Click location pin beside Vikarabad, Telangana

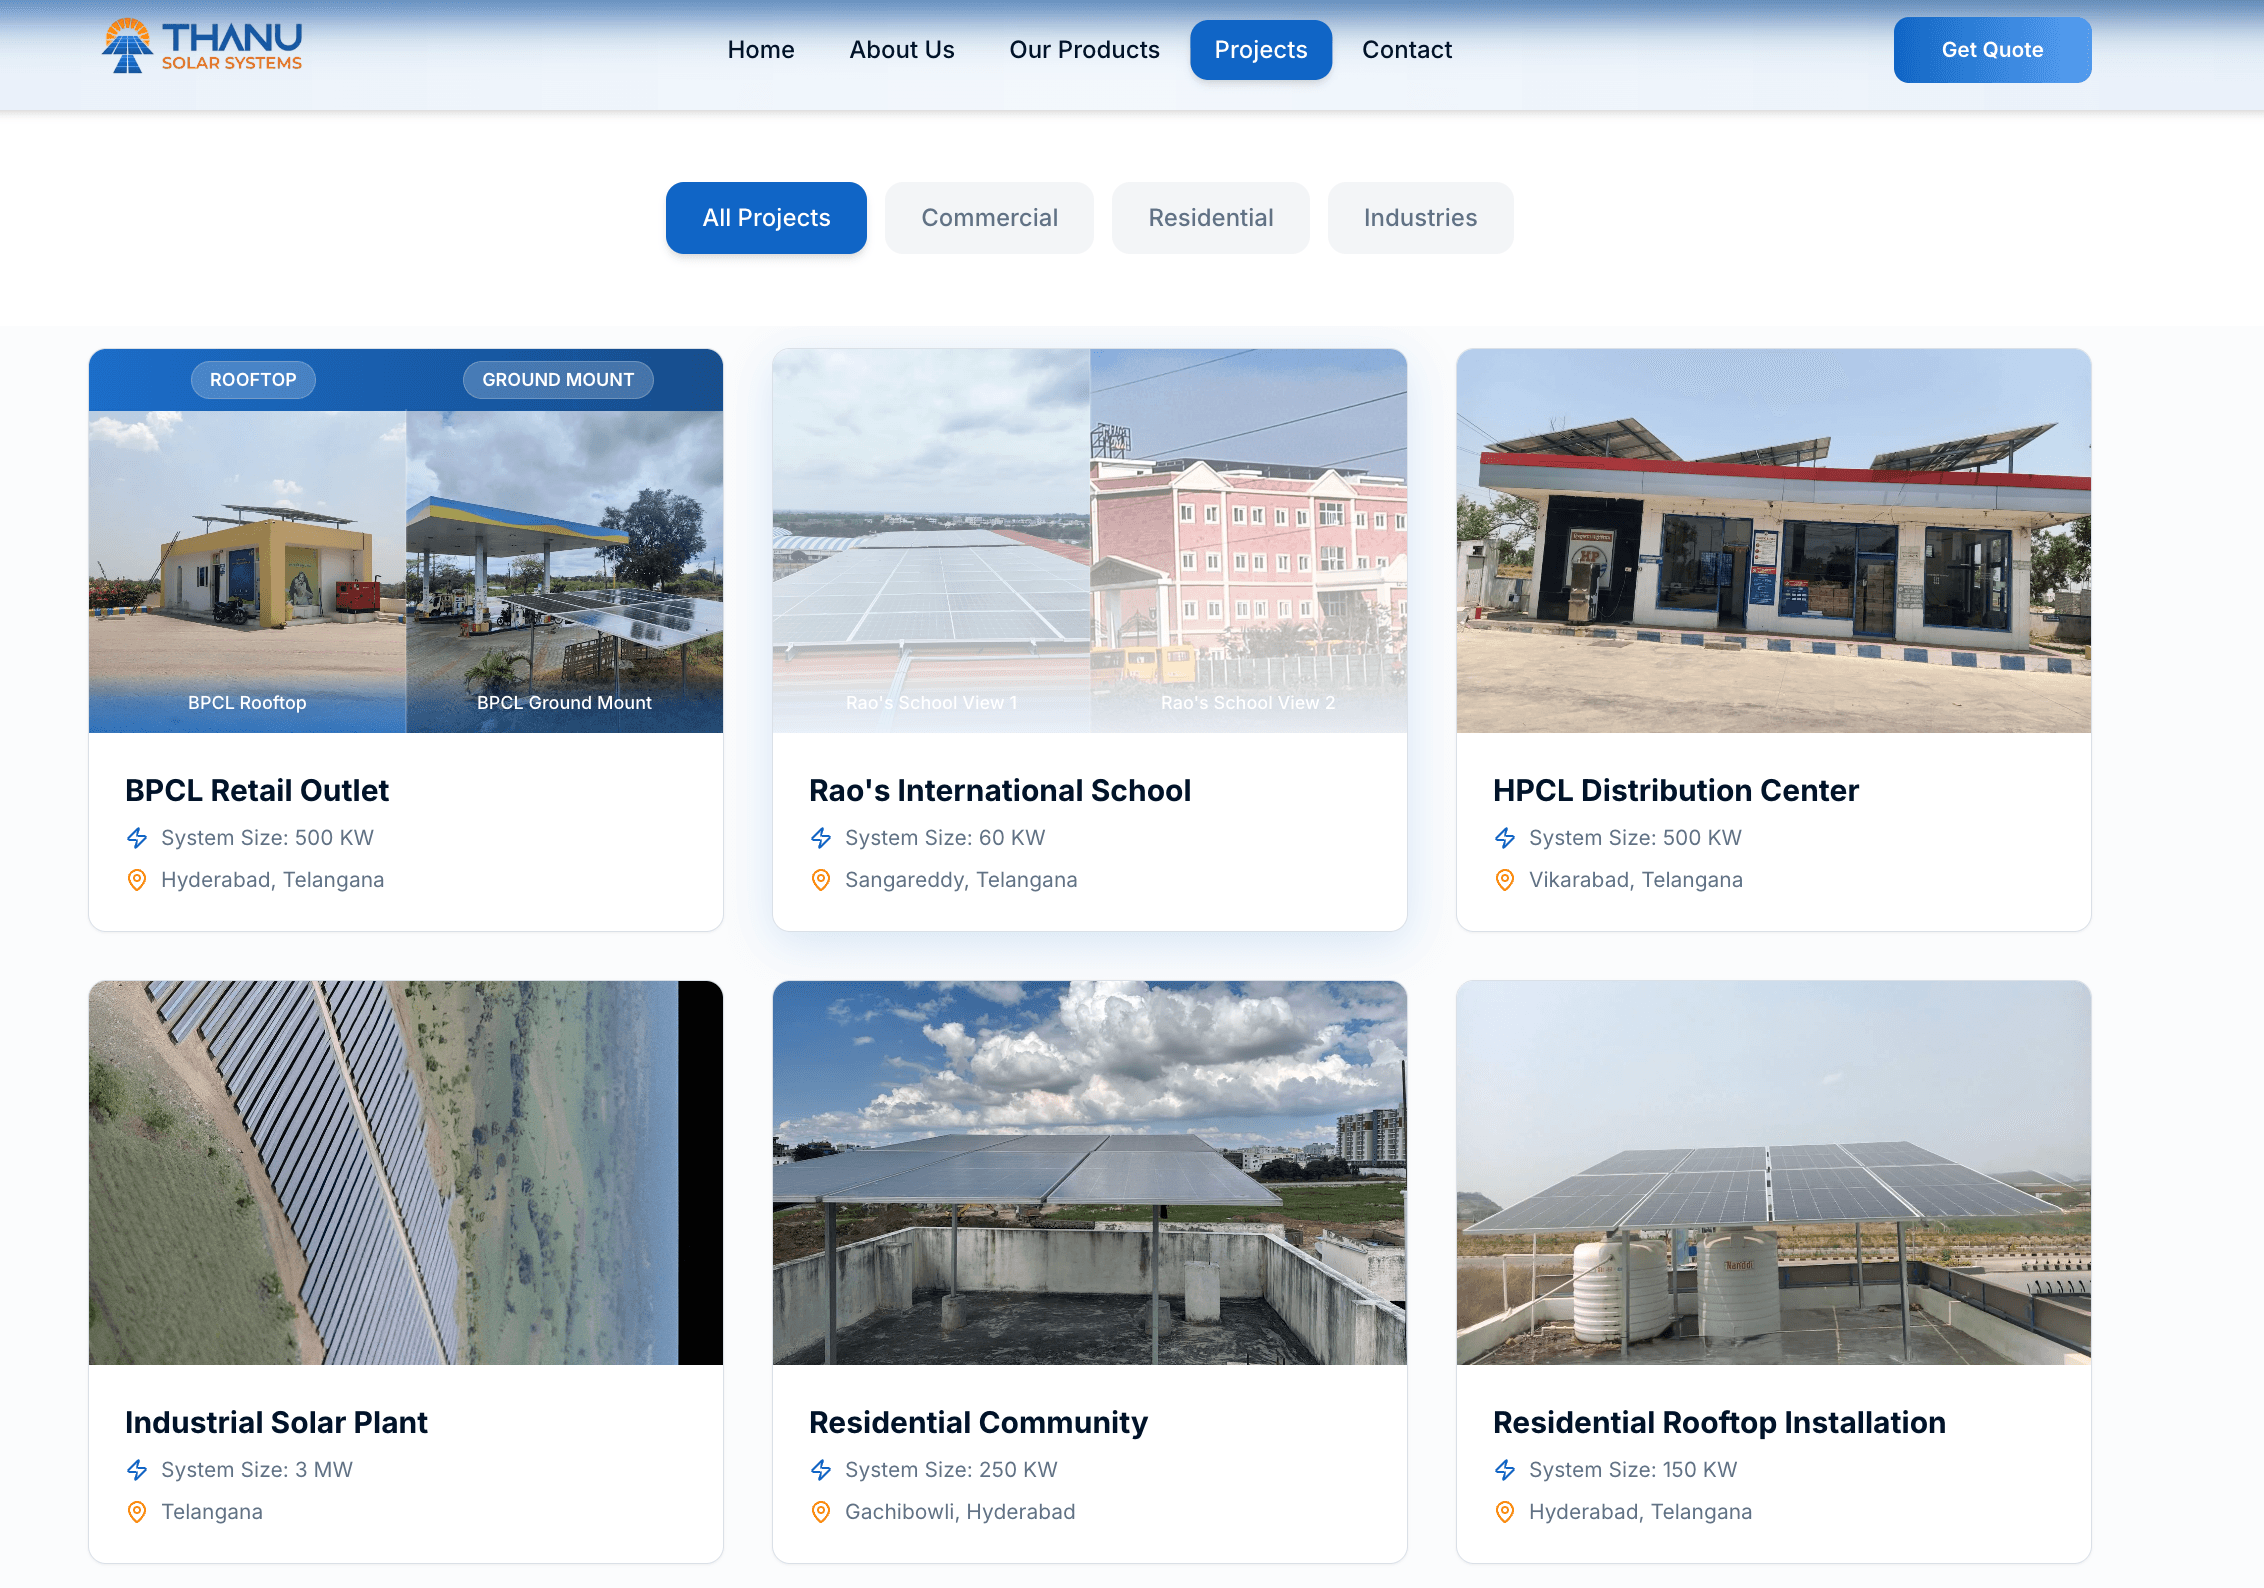1505,880
